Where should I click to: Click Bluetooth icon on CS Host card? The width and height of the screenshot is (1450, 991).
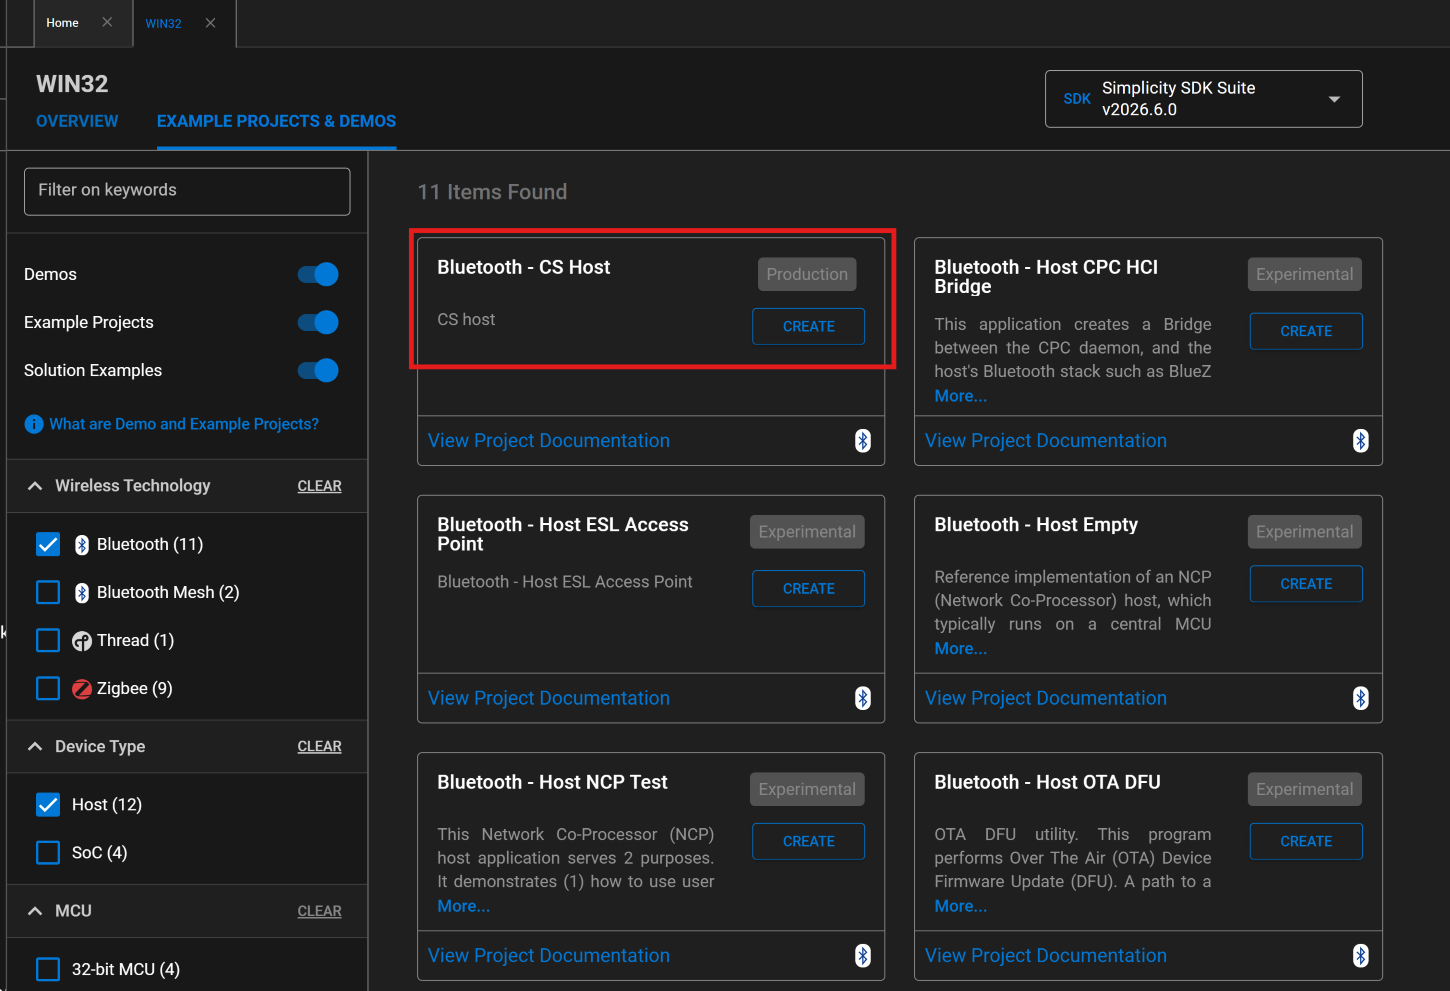[863, 441]
